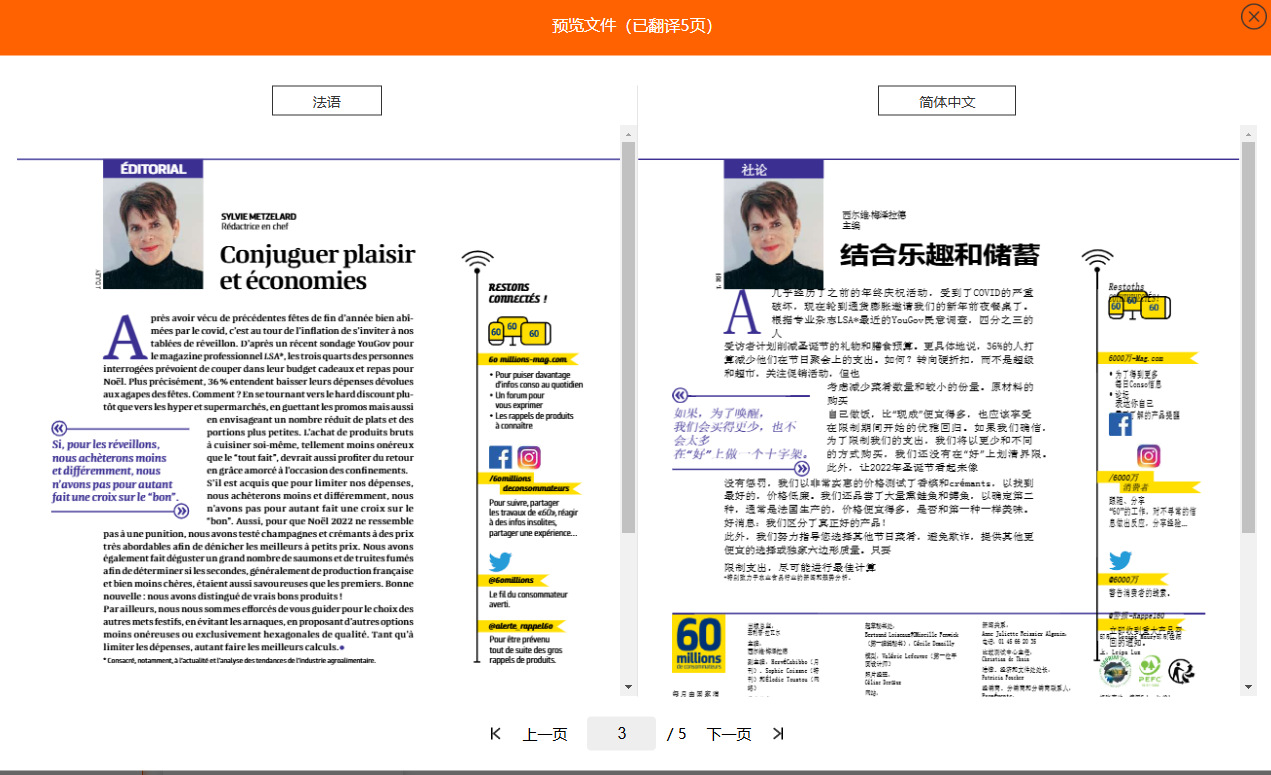Click the Chinese pane vertical scrollbar thumb

1248,337
